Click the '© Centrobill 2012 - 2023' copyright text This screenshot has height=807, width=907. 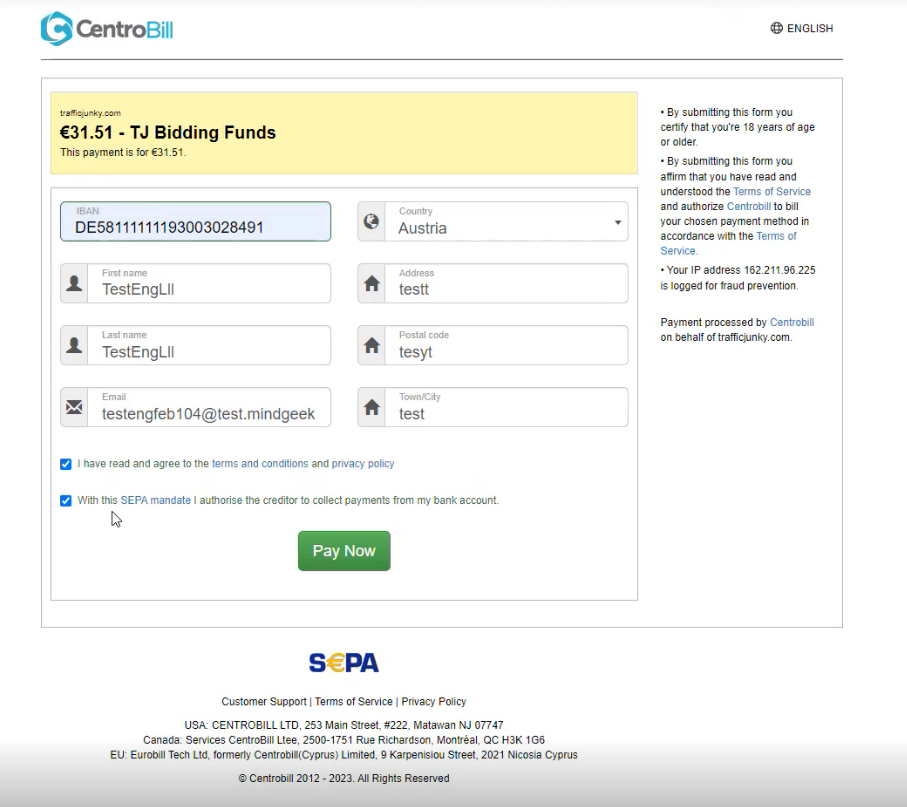coord(344,779)
